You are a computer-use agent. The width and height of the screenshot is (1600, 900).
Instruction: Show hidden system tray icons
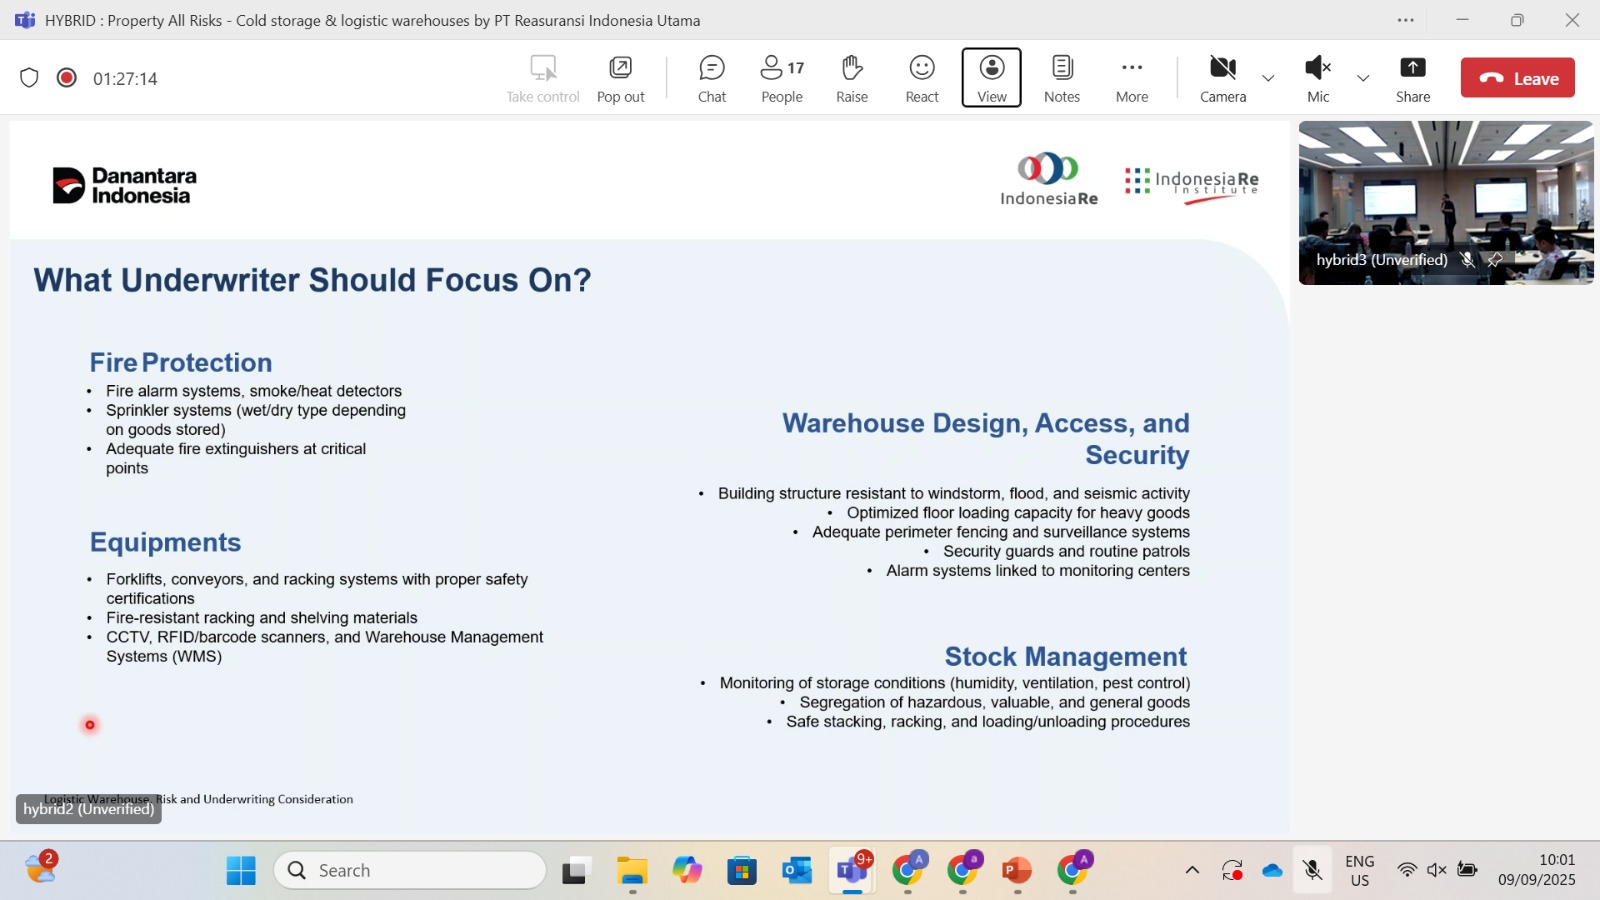click(x=1192, y=870)
